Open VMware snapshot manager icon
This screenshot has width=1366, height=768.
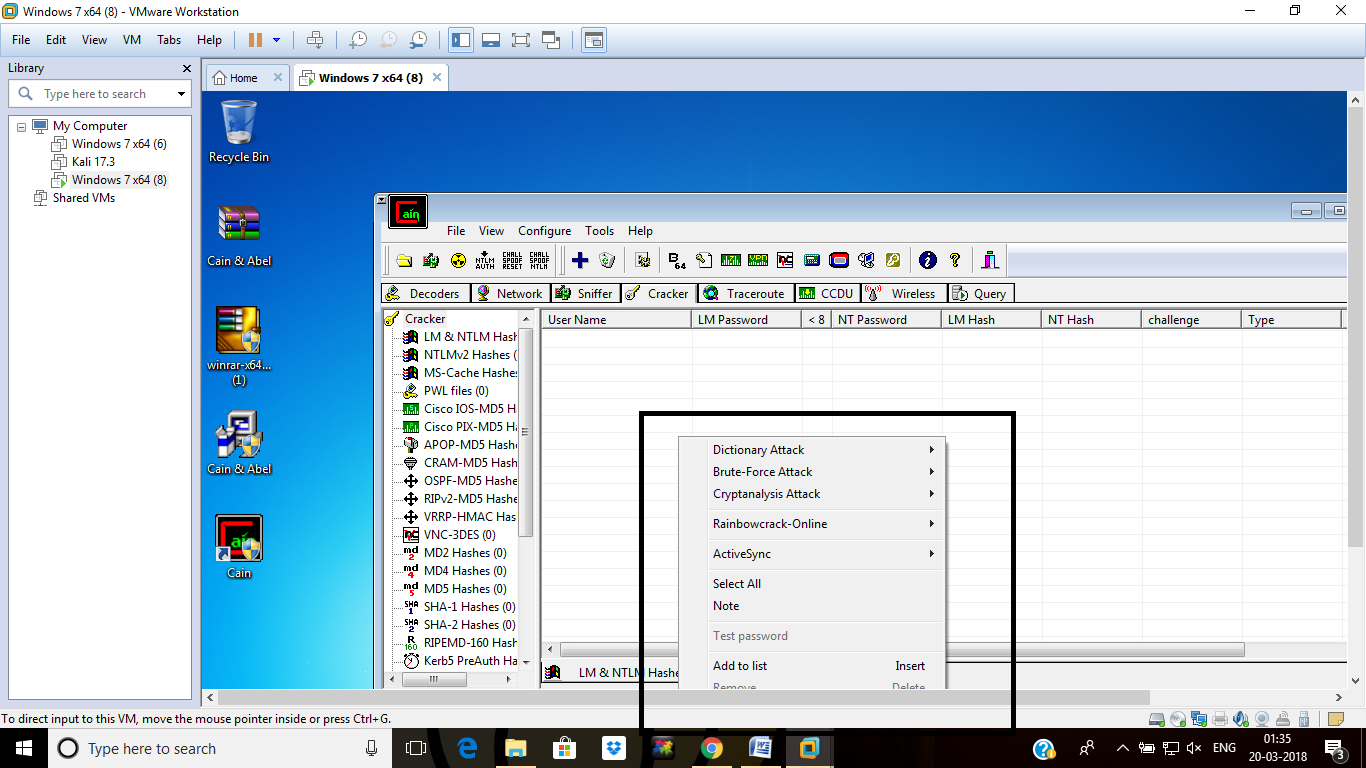coord(420,40)
